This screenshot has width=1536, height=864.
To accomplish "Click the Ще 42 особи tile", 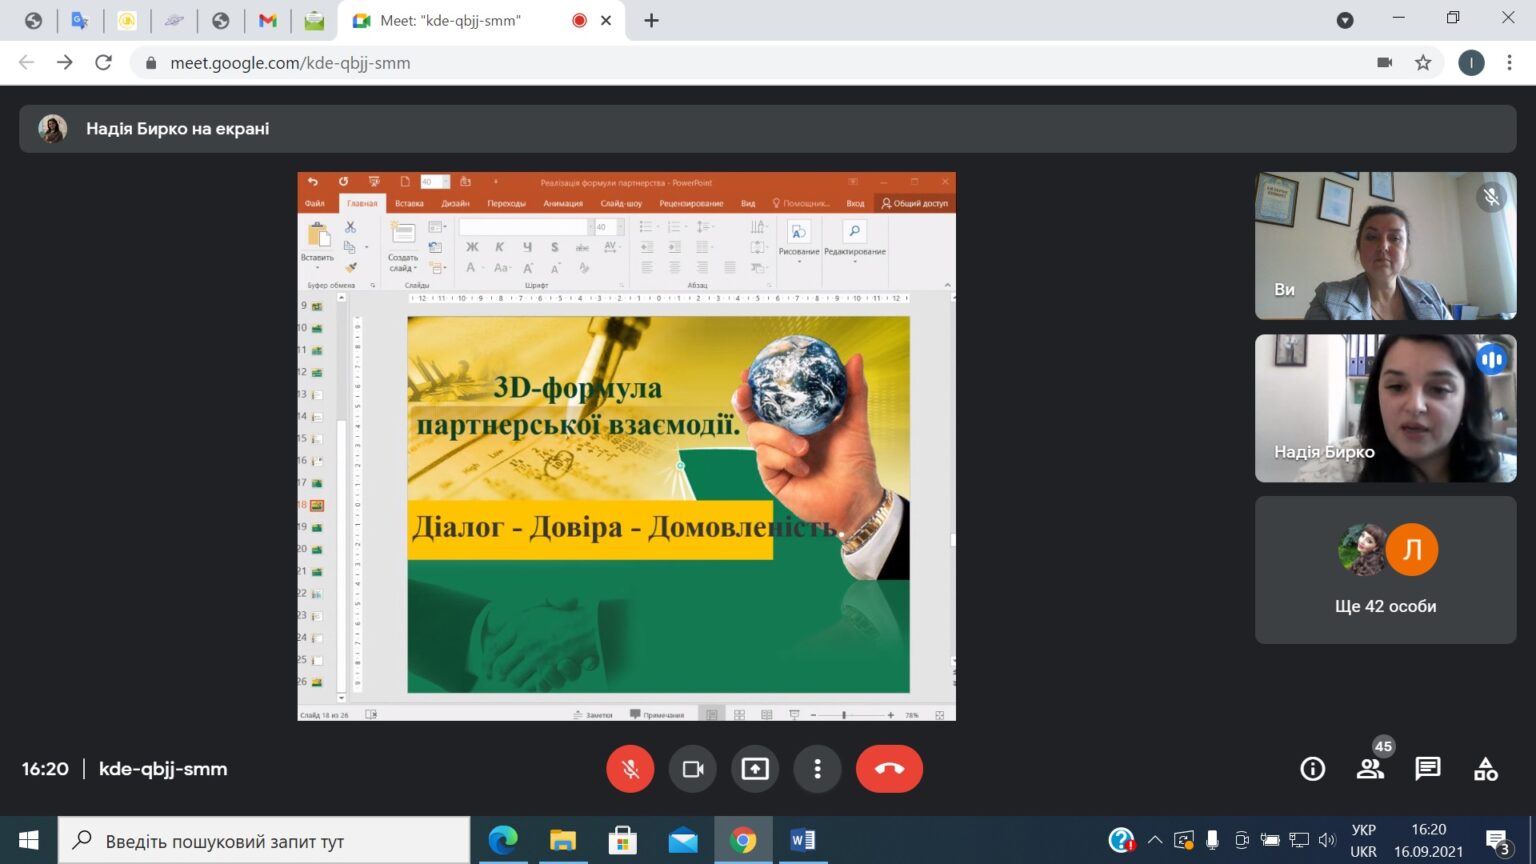I will click(x=1386, y=570).
